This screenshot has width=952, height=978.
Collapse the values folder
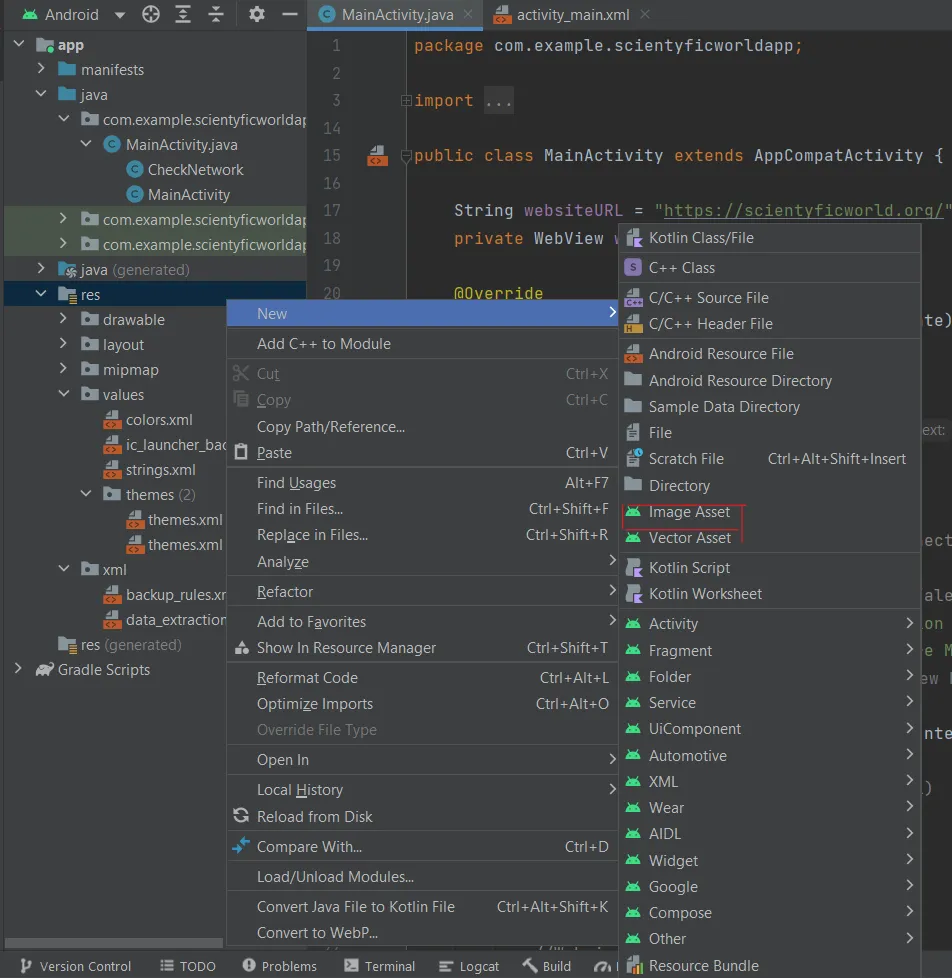pyautogui.click(x=64, y=394)
